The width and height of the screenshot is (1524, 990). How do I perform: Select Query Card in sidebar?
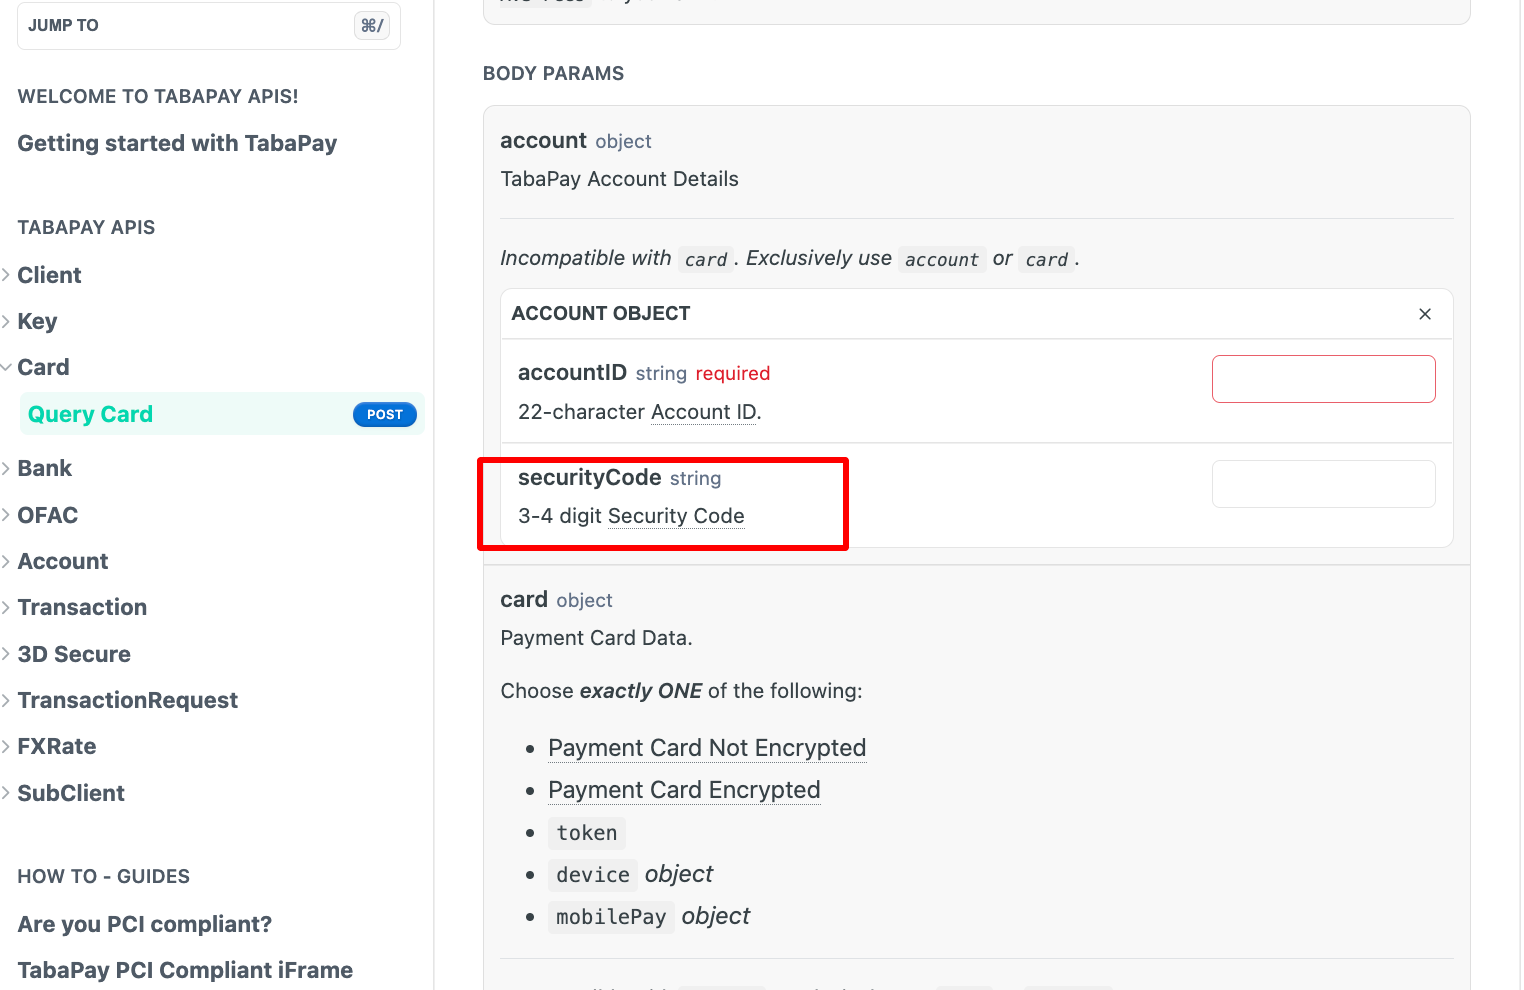click(x=222, y=414)
